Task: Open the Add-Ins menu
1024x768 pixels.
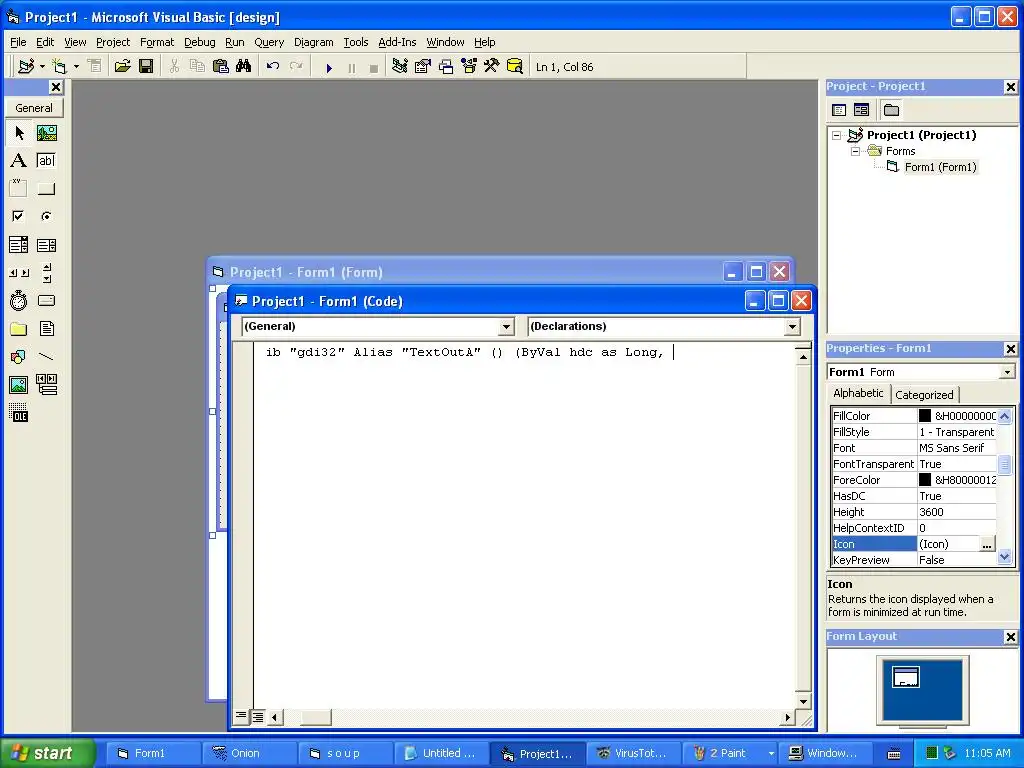Action: (397, 42)
